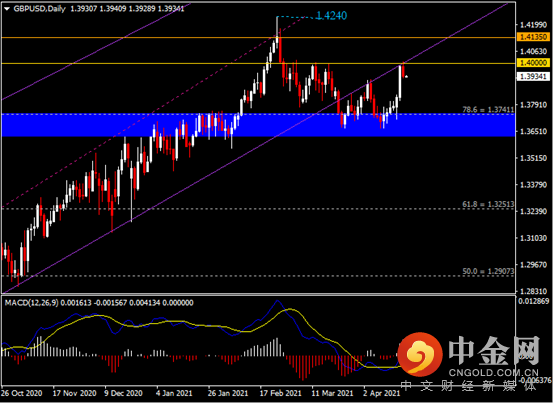Select the 26 Oct 2020 date label
This screenshot has width=554, height=404.
click(x=21, y=393)
